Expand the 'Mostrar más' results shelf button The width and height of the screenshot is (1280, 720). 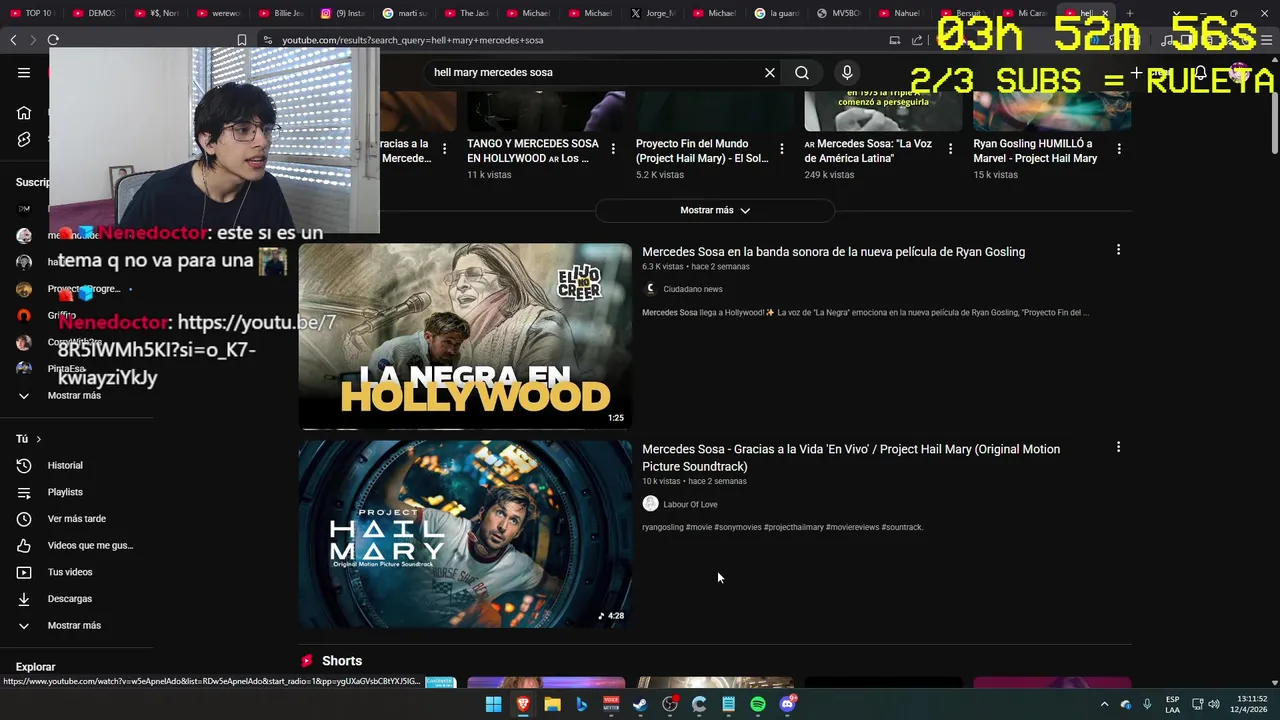point(715,210)
